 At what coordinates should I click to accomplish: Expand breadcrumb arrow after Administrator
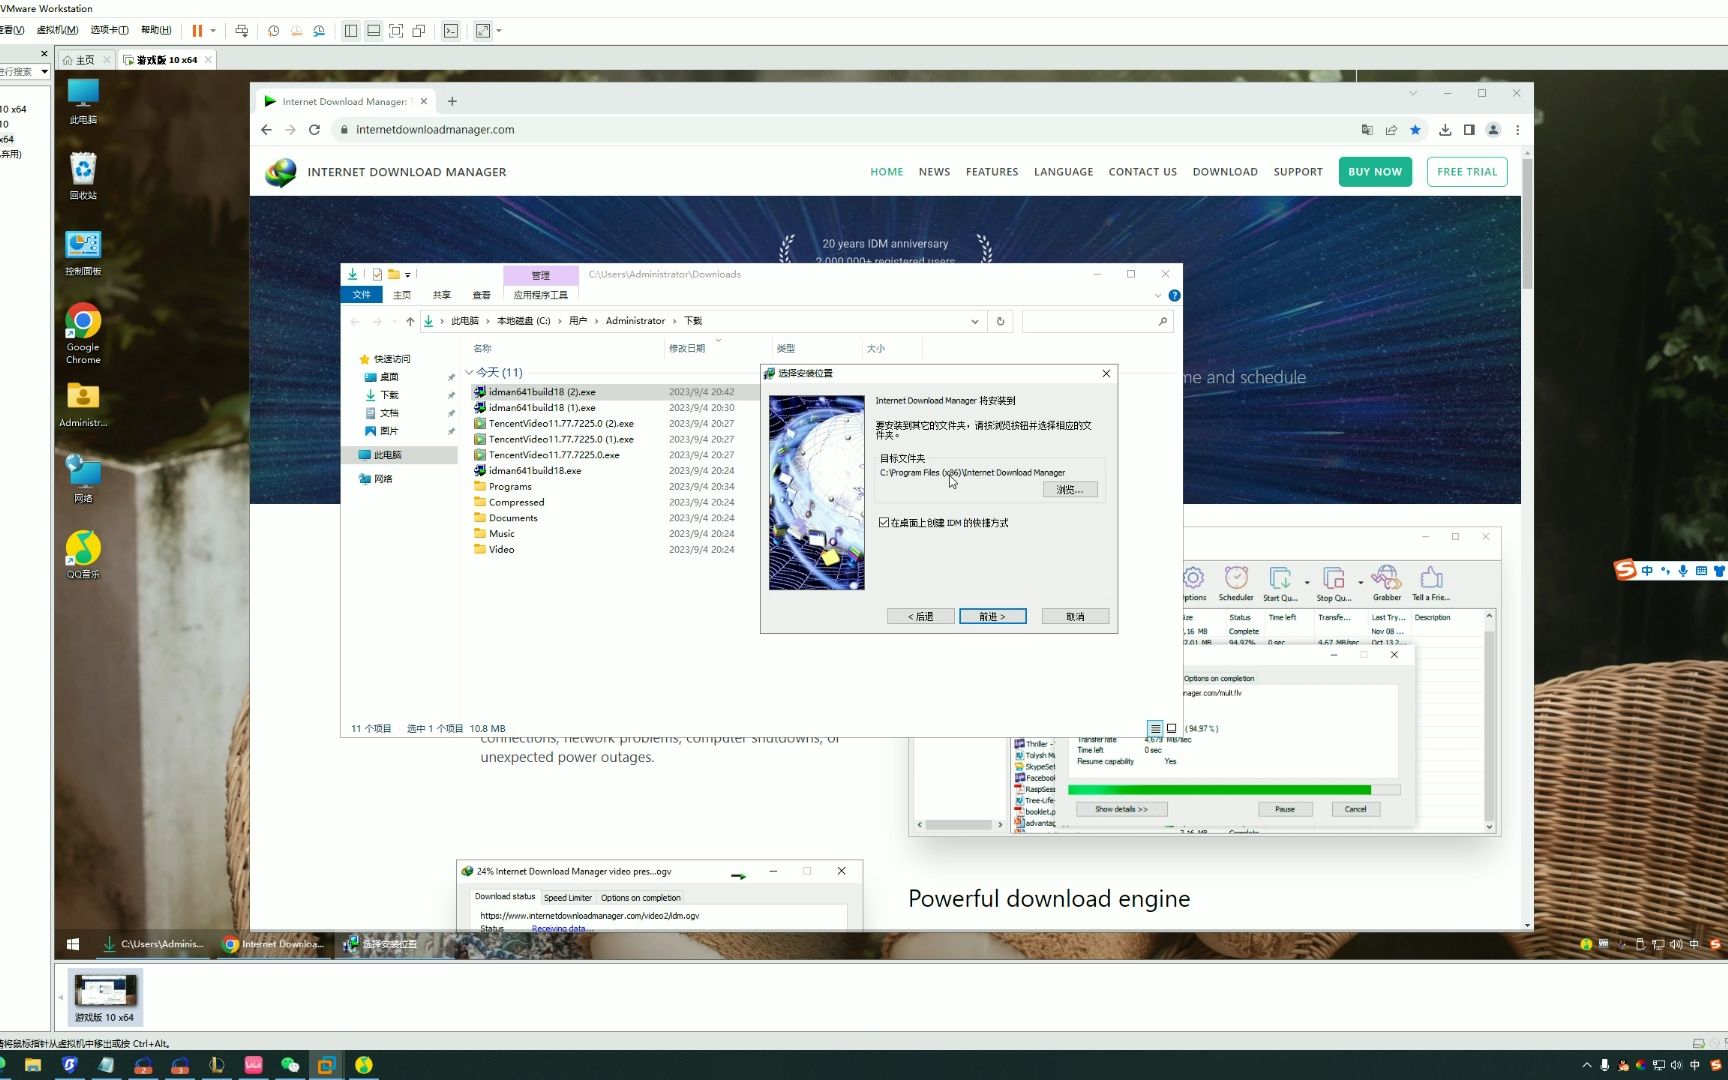675,321
